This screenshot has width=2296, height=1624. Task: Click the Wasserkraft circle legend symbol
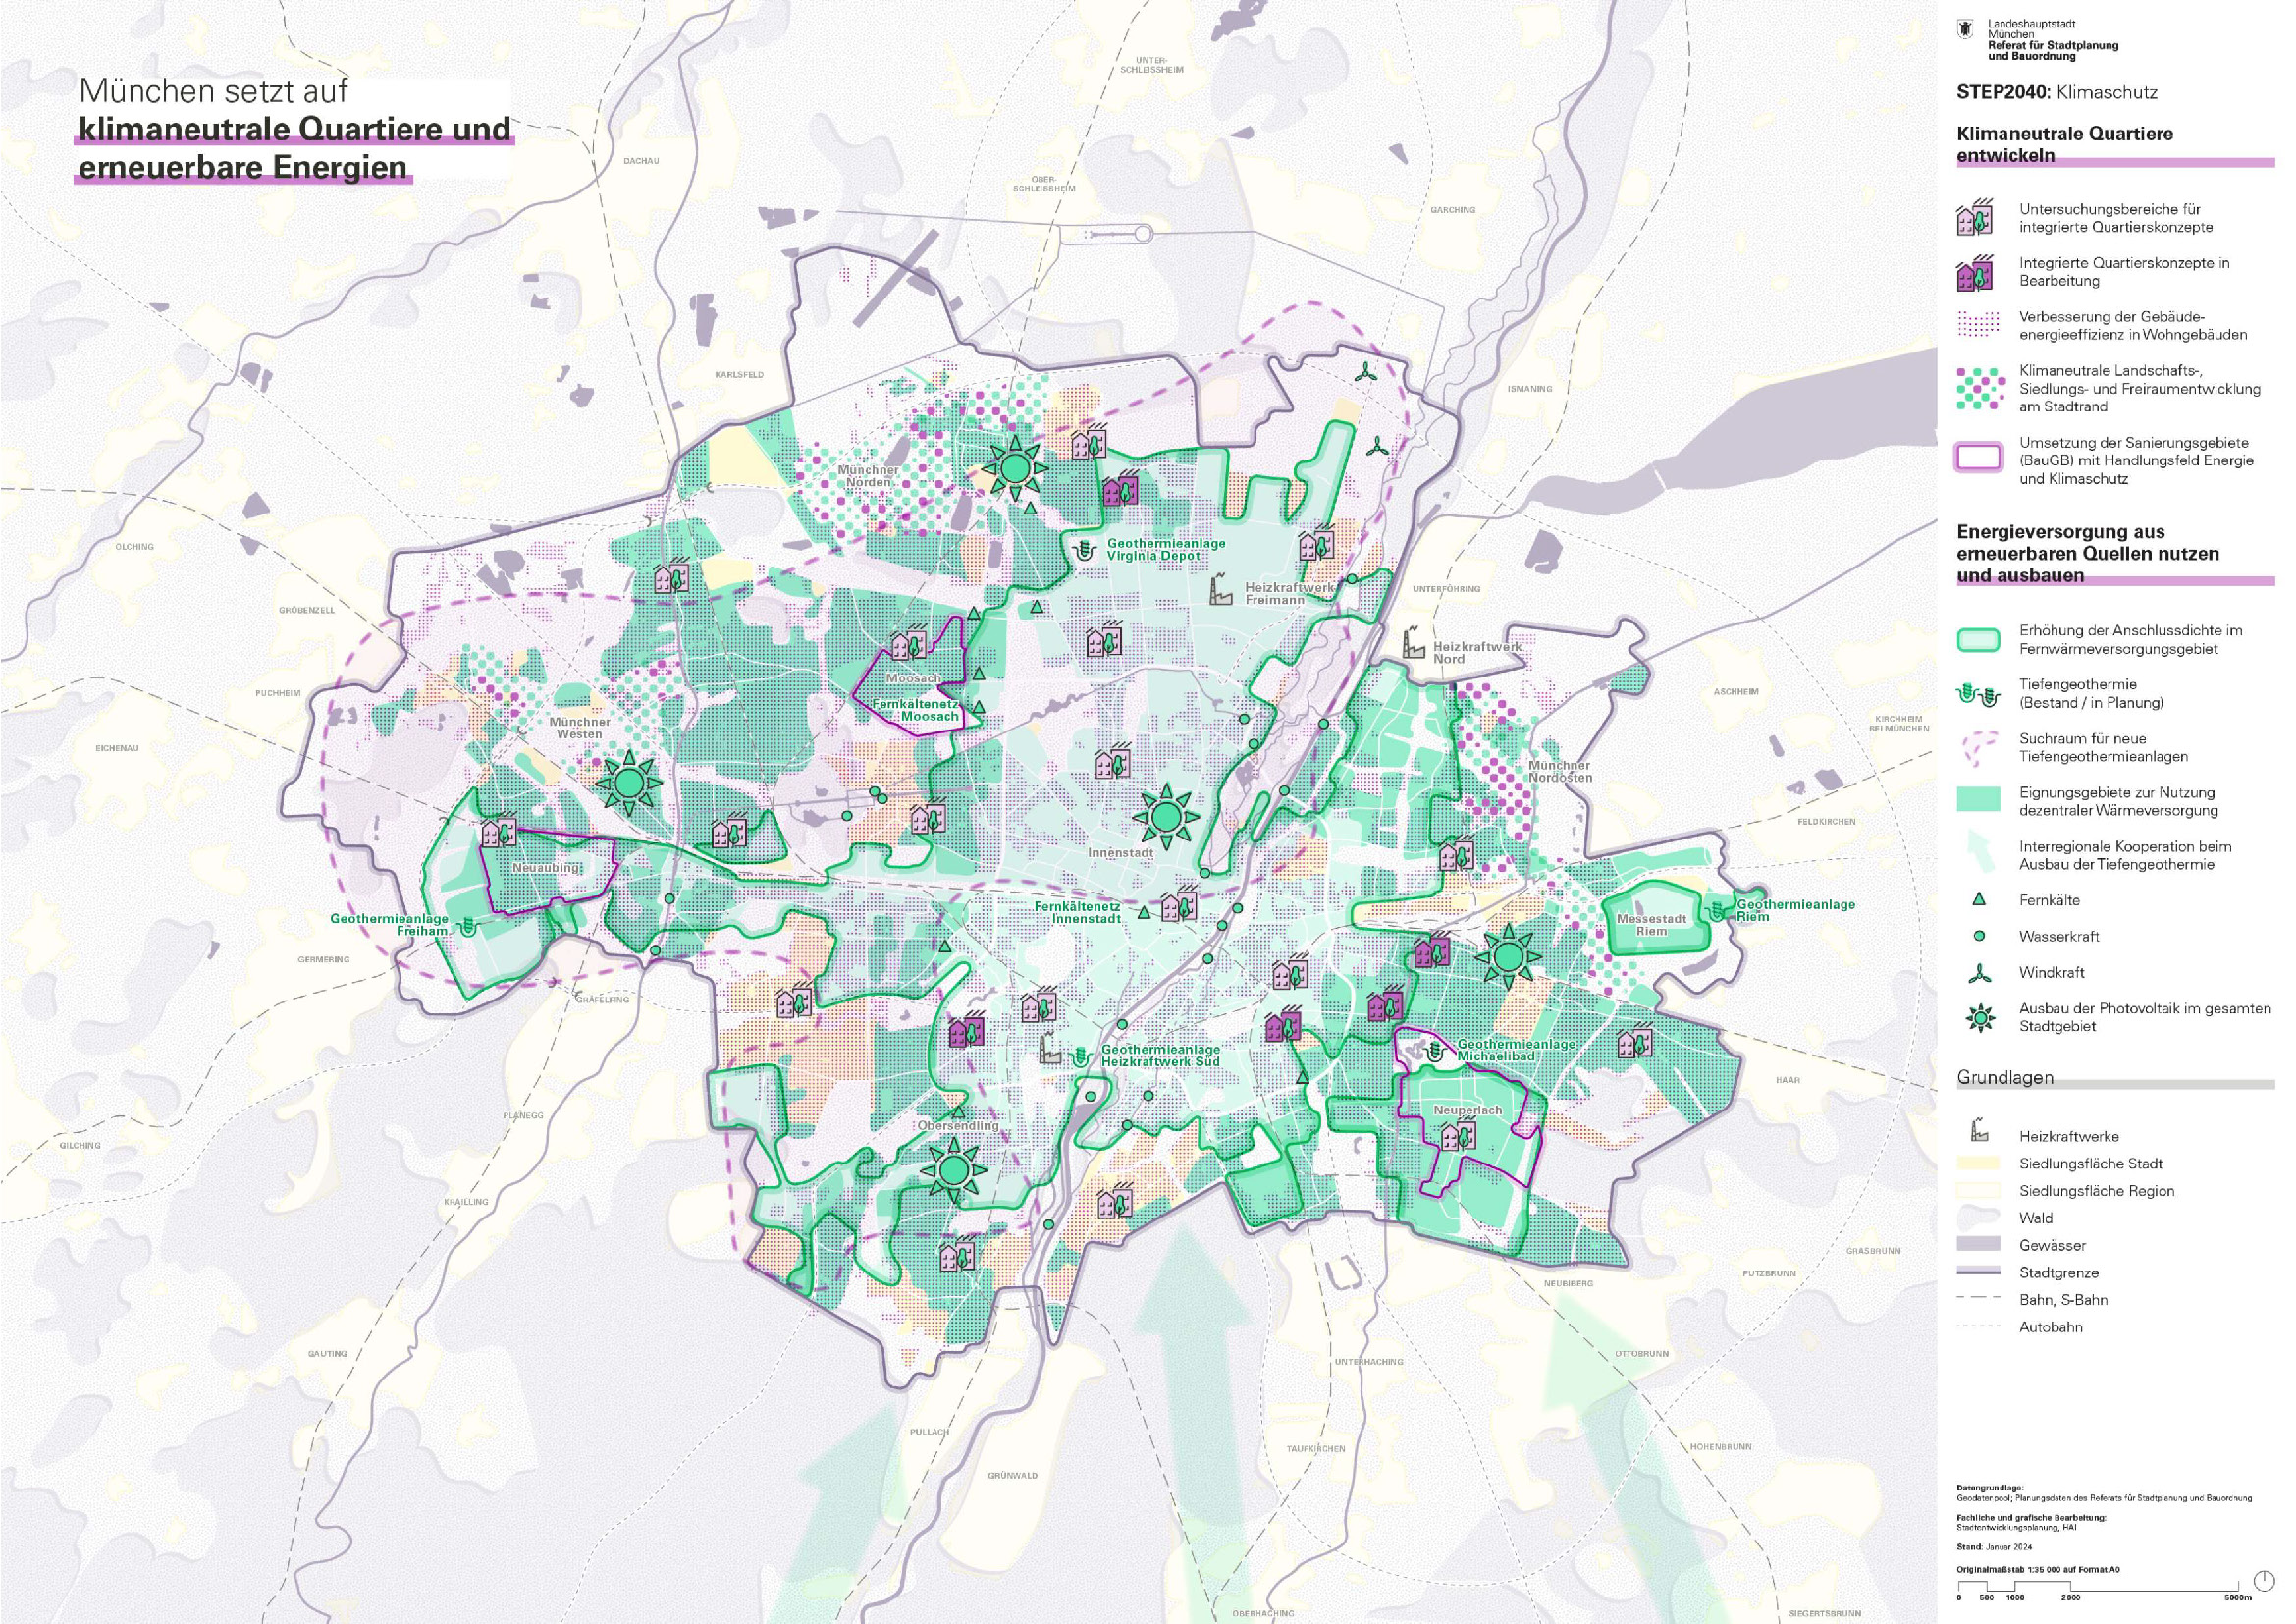coord(1979,936)
